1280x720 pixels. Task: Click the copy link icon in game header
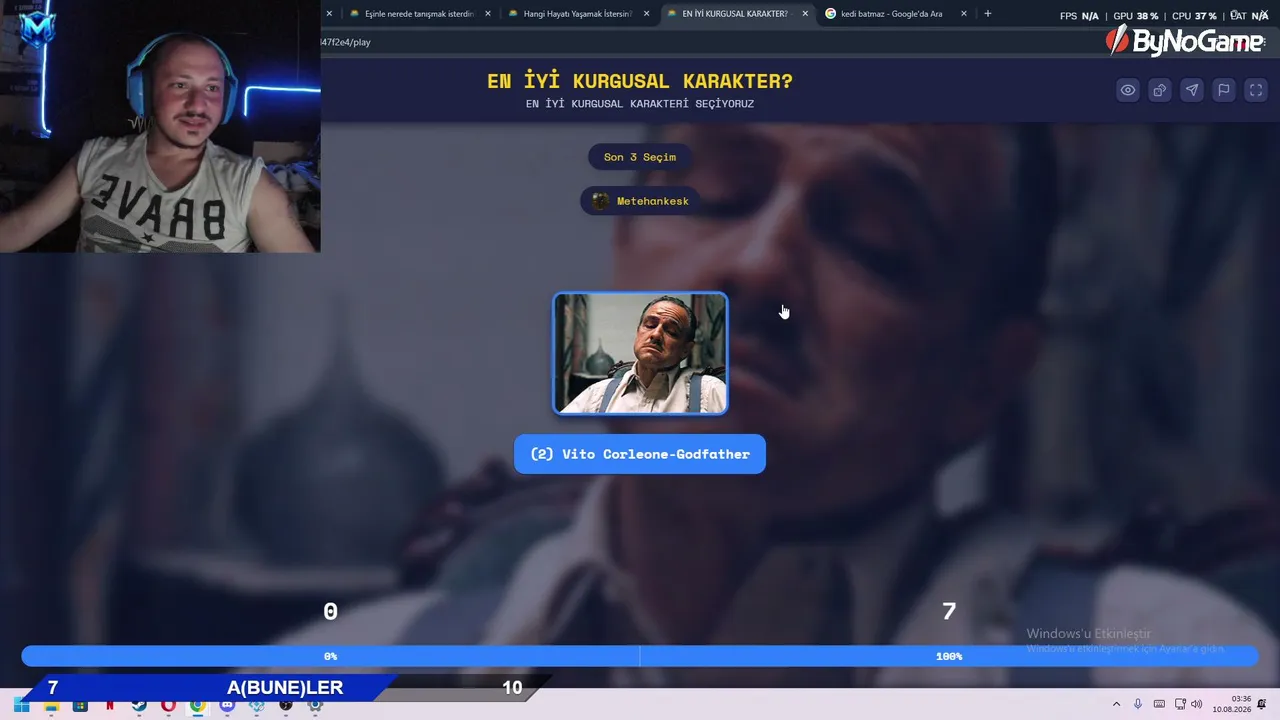coord(1160,90)
